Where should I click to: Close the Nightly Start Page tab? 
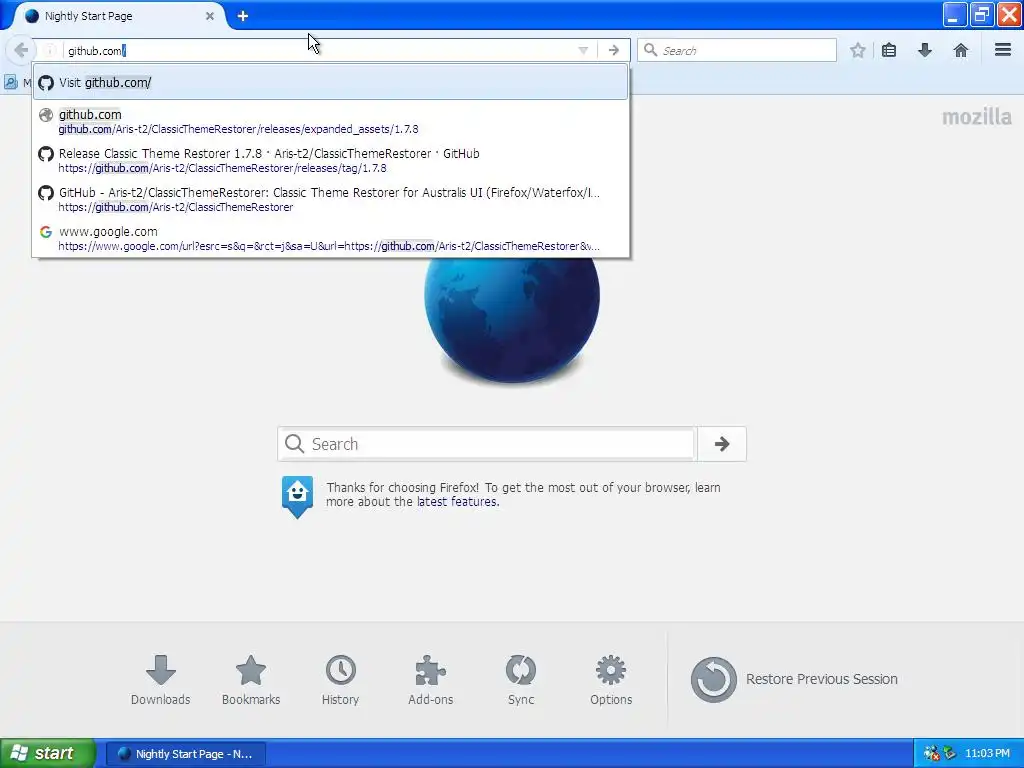click(x=210, y=16)
